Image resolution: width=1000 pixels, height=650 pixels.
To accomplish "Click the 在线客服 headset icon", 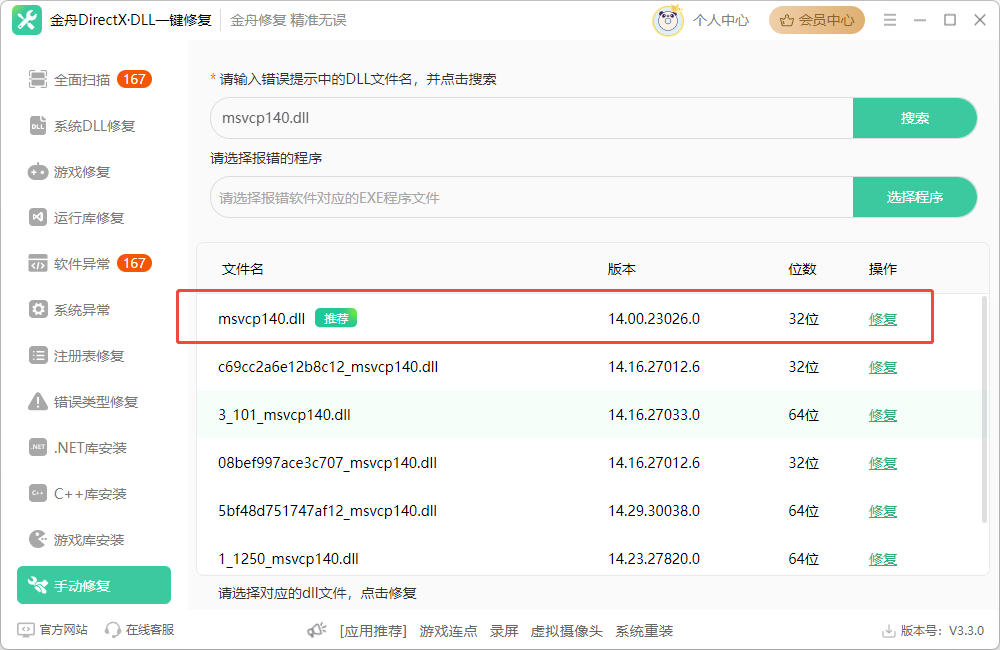I will click(x=113, y=630).
